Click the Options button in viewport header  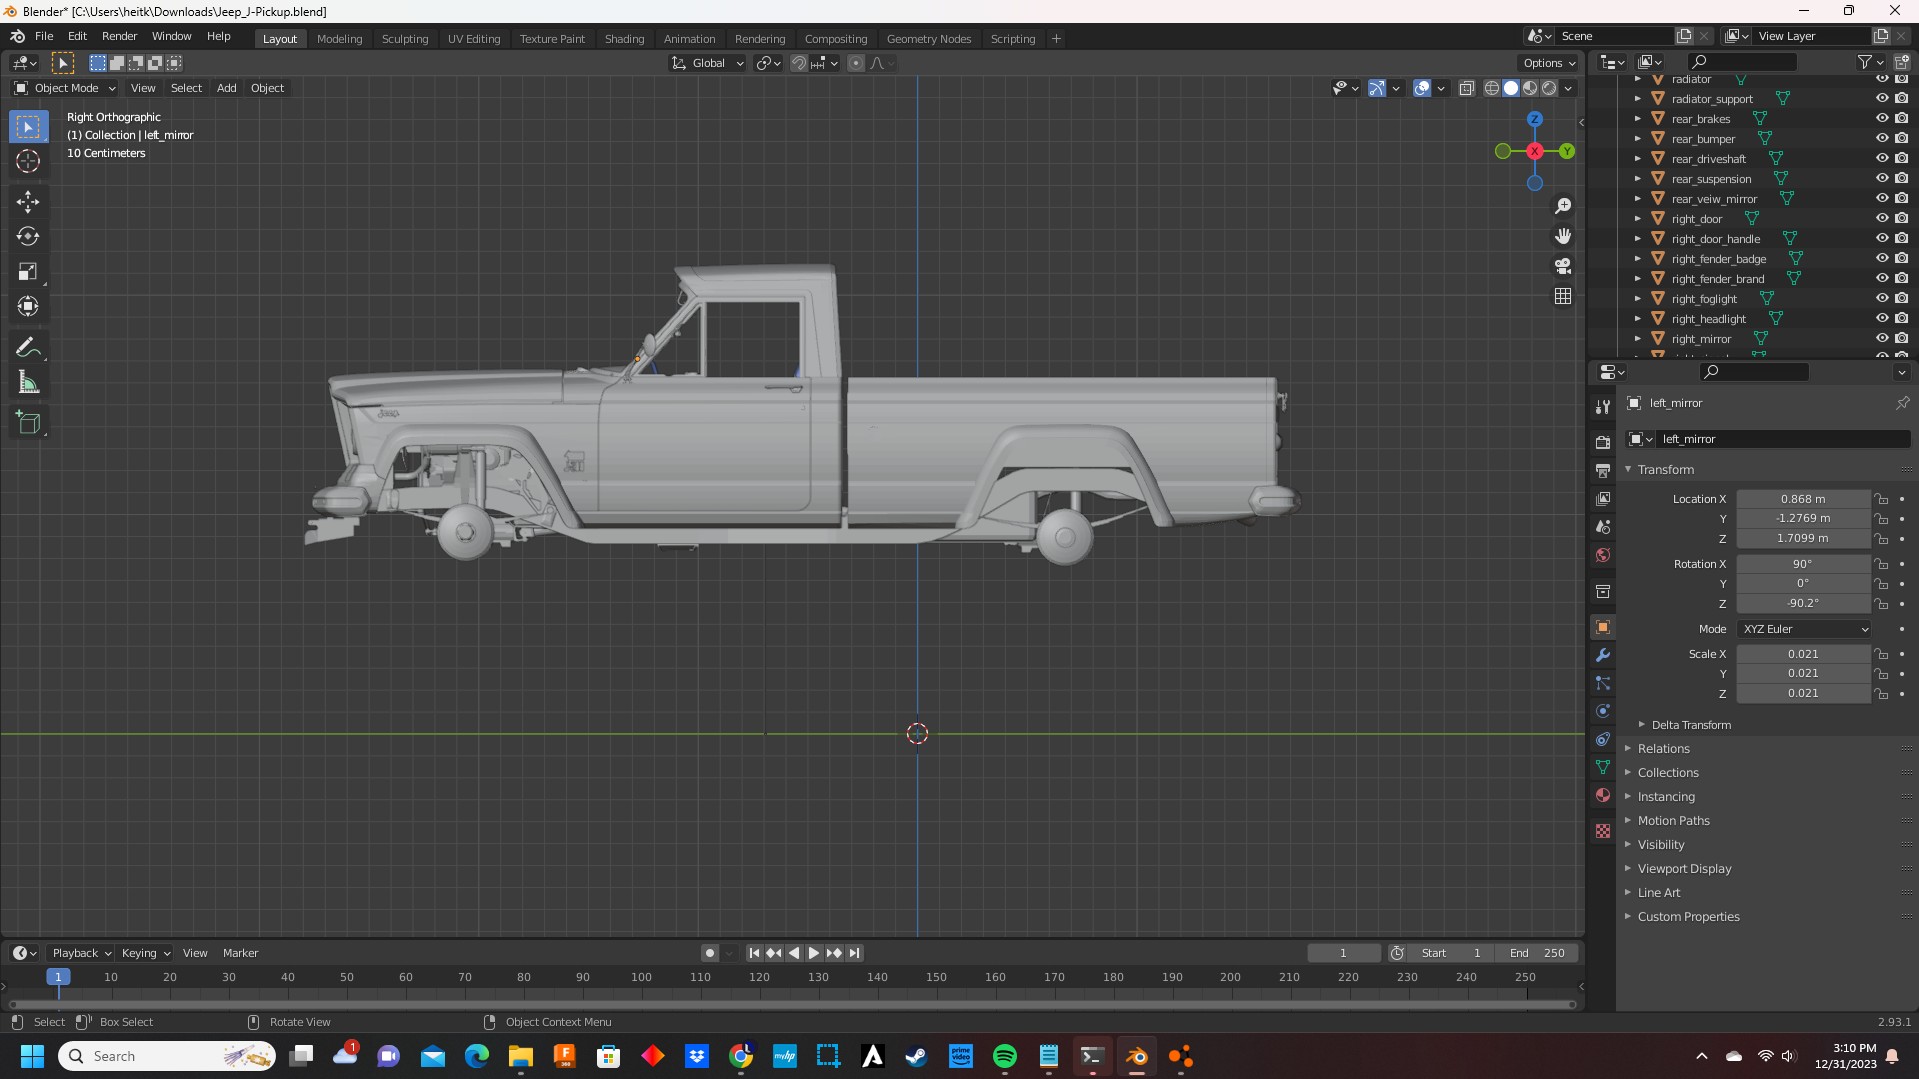tap(1548, 63)
